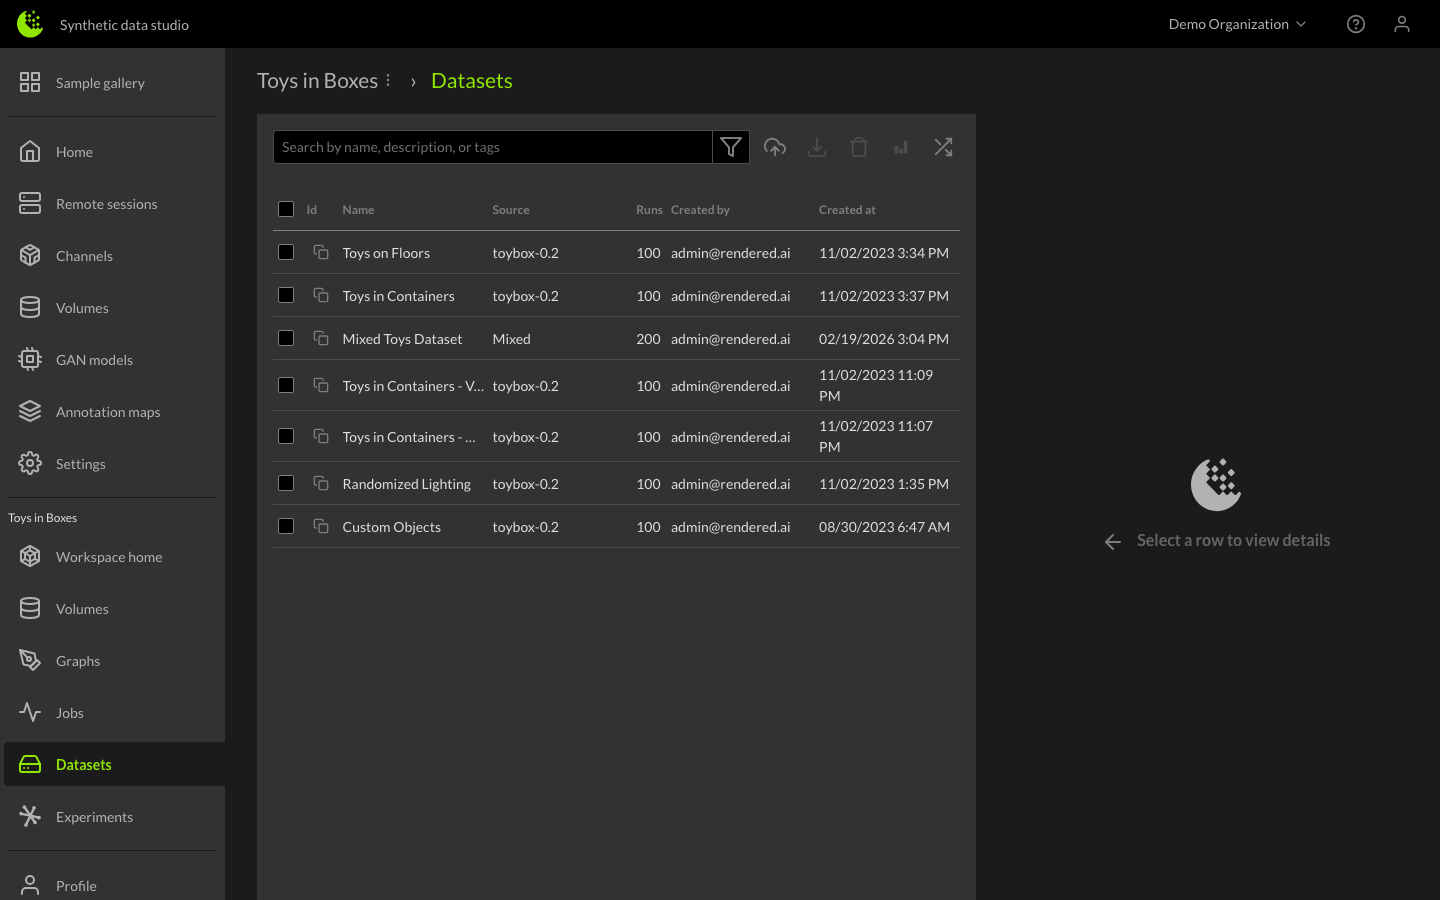Screen dimensions: 1440x900
Task: Open the help question-mark icon
Action: click(1356, 23)
